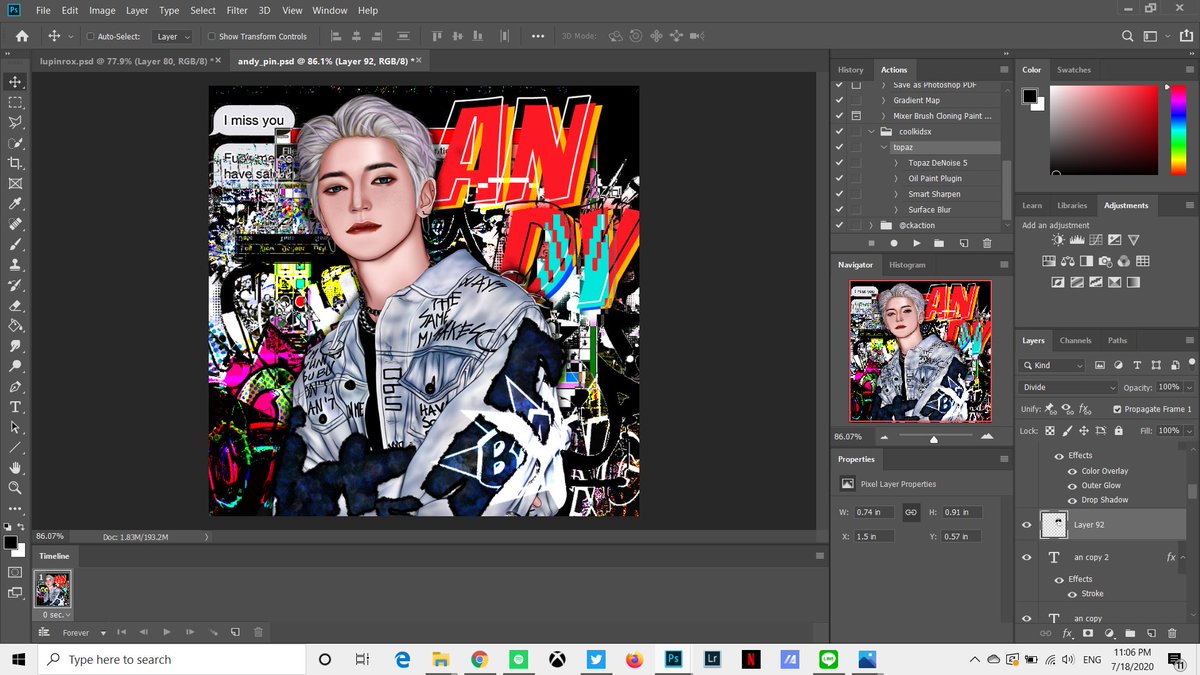This screenshot has width=1200, height=675.
Task: Play the timeline animation
Action: click(167, 632)
